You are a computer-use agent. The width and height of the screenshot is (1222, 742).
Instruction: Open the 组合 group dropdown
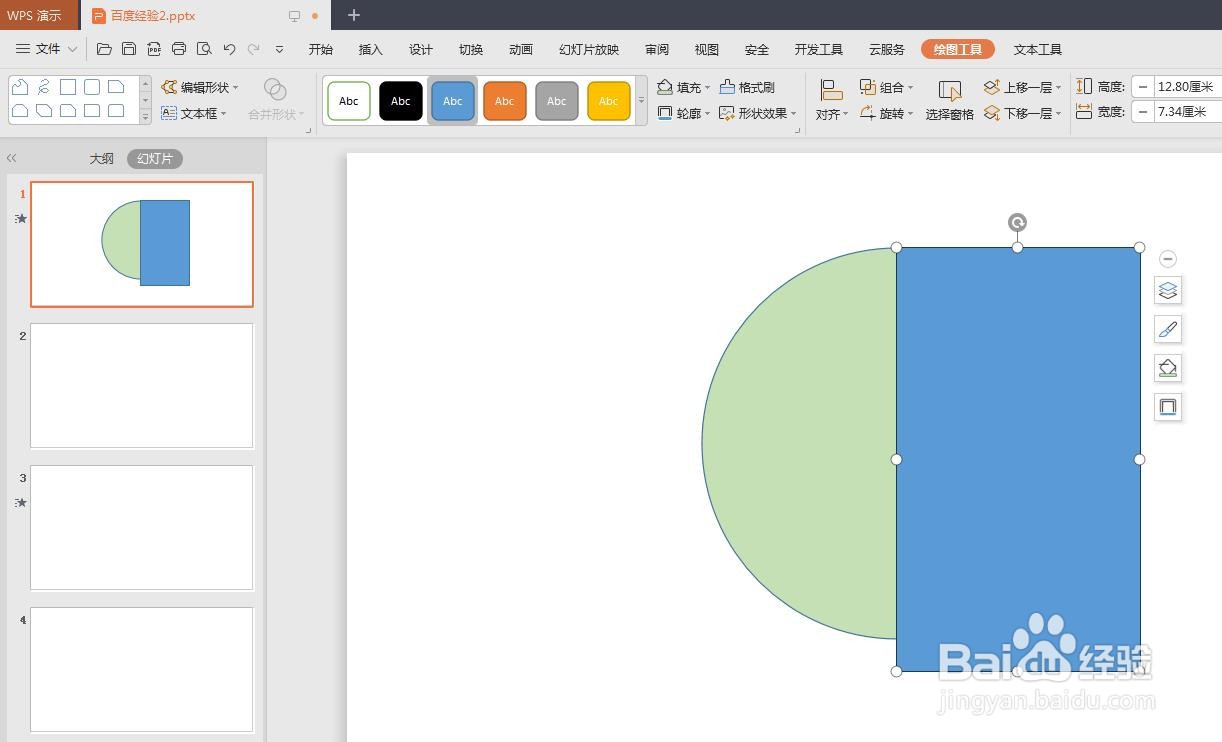pos(887,87)
